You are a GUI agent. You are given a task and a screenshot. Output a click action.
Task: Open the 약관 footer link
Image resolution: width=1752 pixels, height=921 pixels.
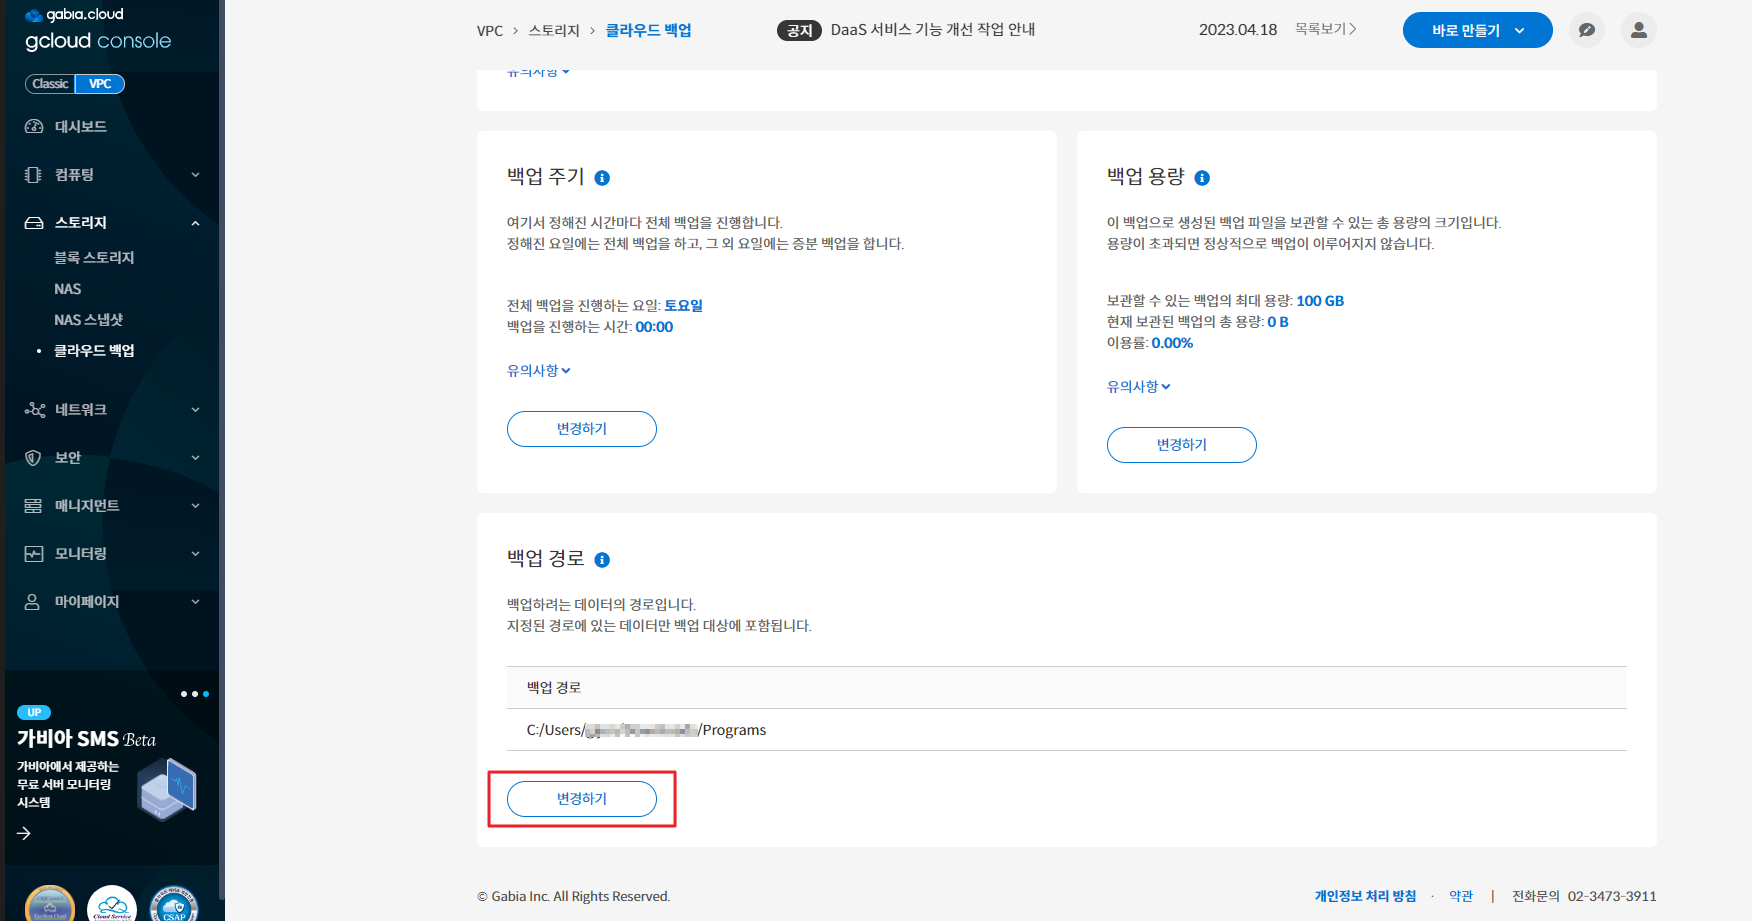tap(1461, 897)
